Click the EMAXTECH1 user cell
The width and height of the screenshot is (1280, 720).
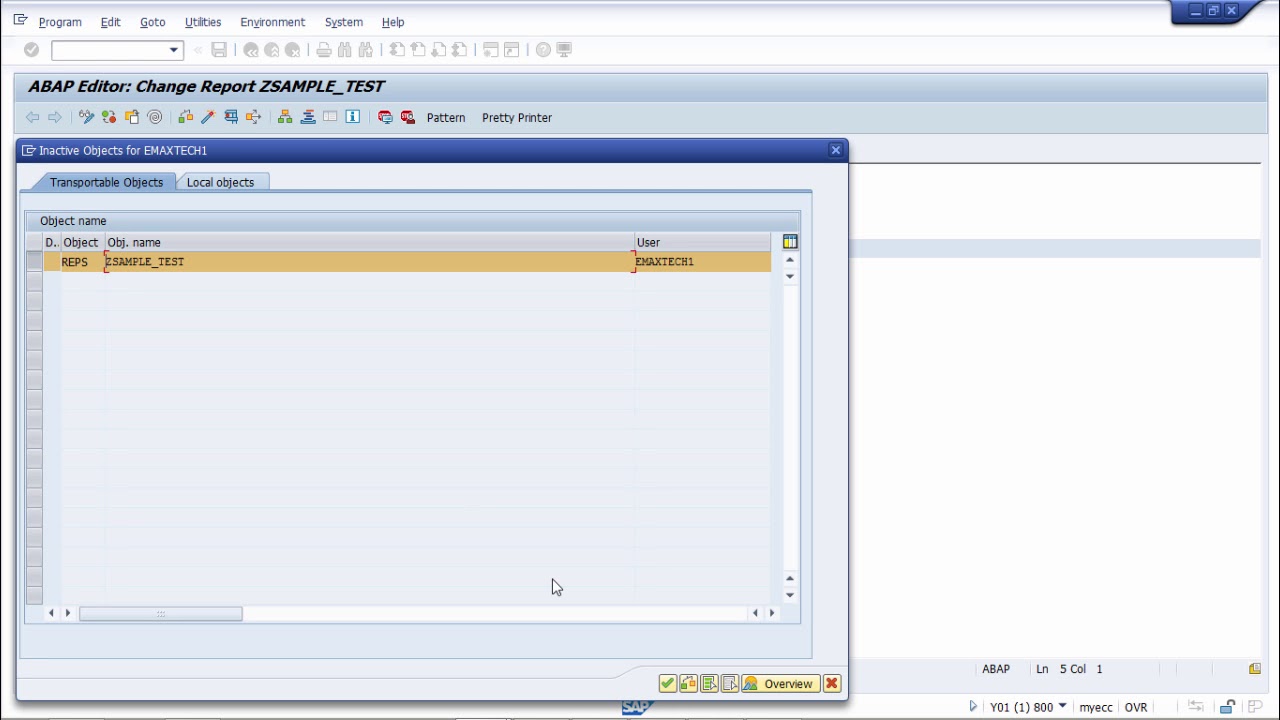pos(703,262)
